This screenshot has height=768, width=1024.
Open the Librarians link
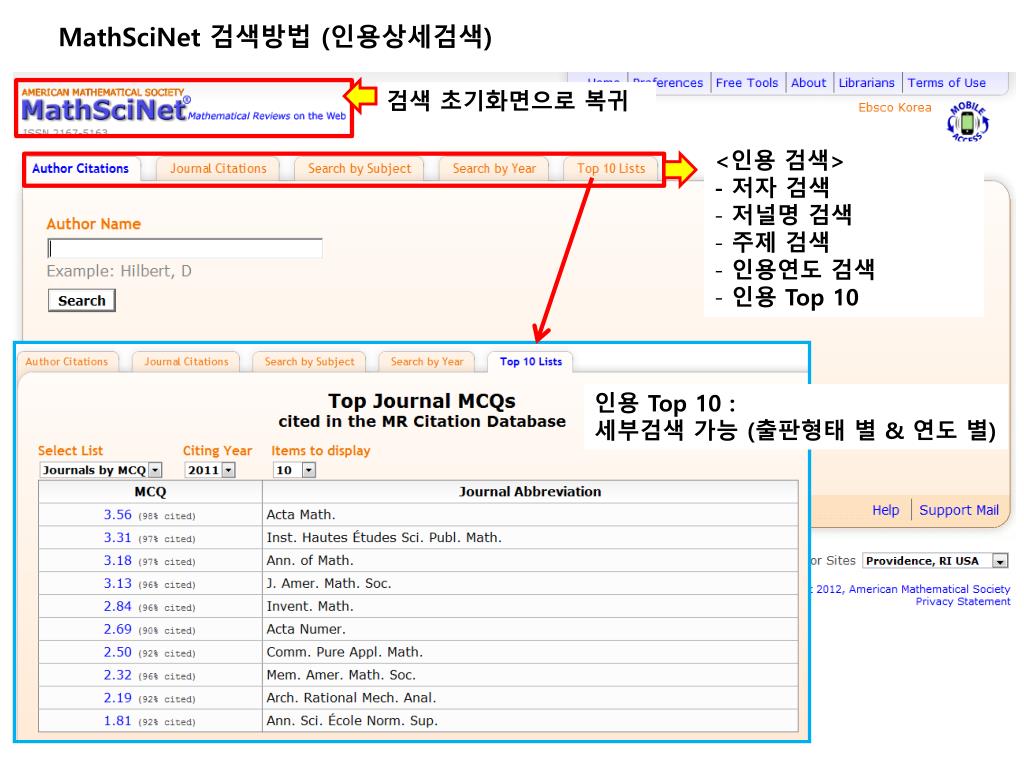tap(866, 83)
